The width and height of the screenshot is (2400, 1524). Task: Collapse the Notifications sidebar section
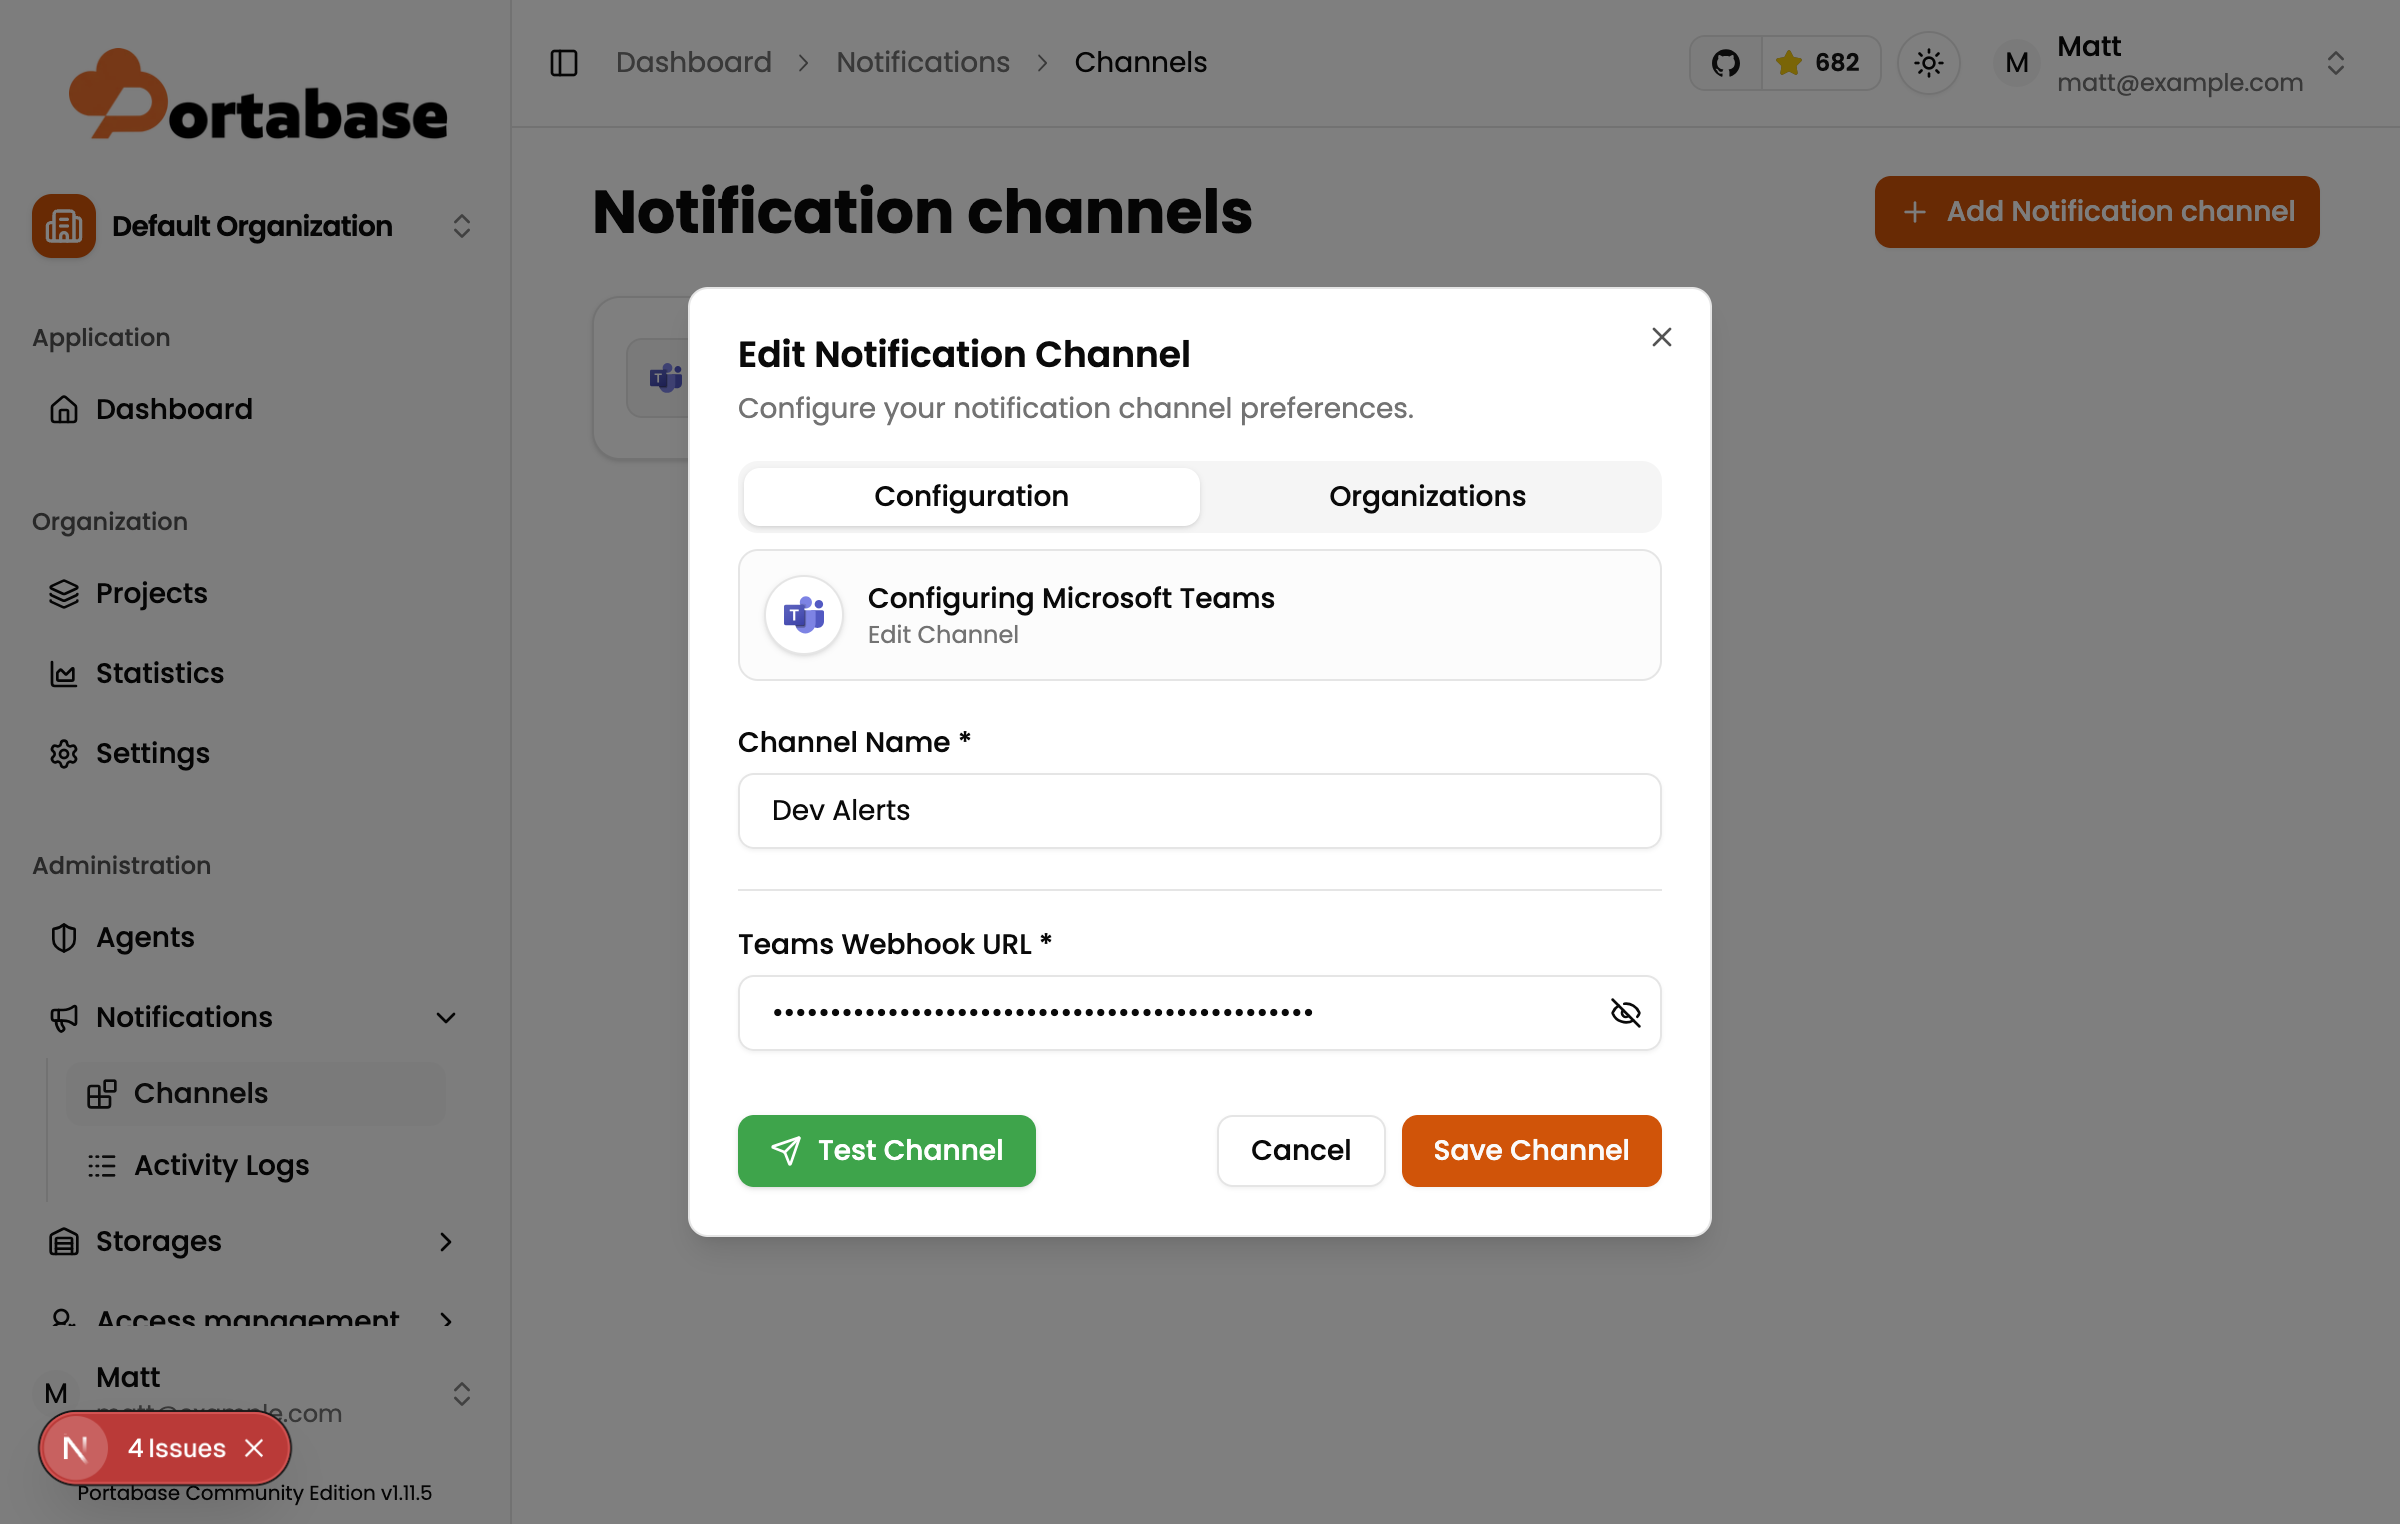[x=446, y=1017]
